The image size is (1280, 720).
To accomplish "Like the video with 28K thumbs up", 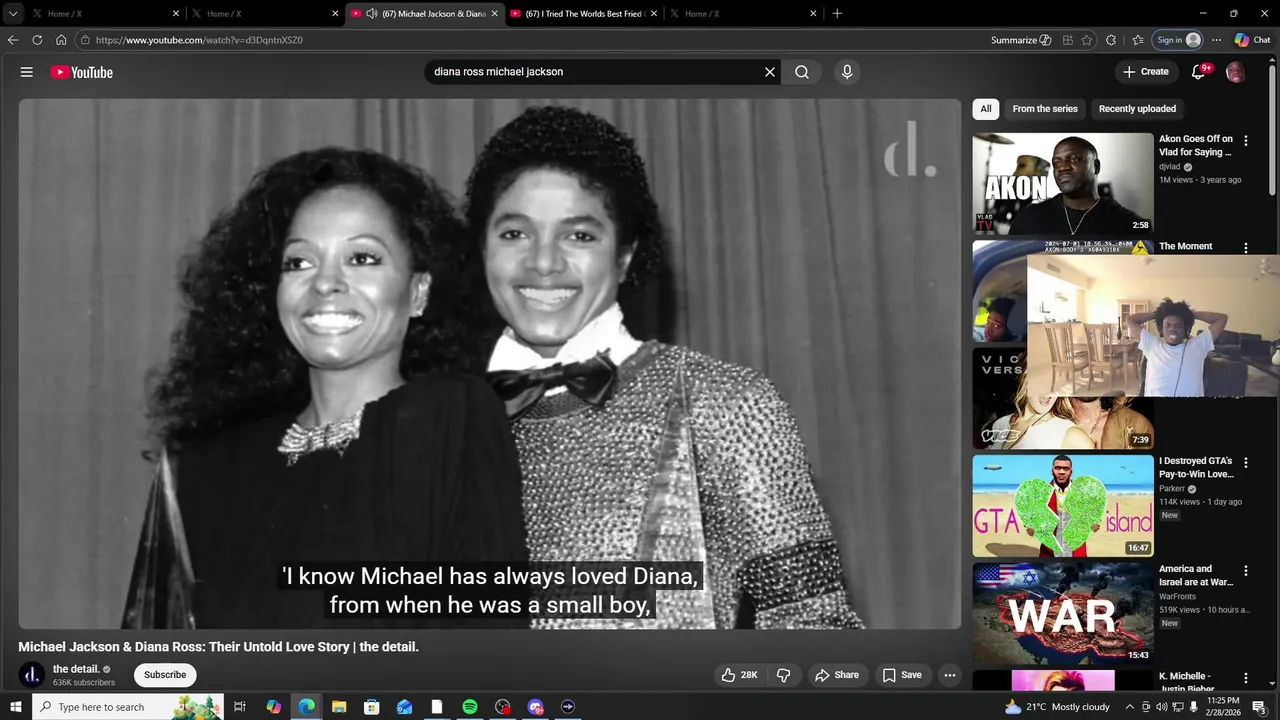I will (x=740, y=675).
